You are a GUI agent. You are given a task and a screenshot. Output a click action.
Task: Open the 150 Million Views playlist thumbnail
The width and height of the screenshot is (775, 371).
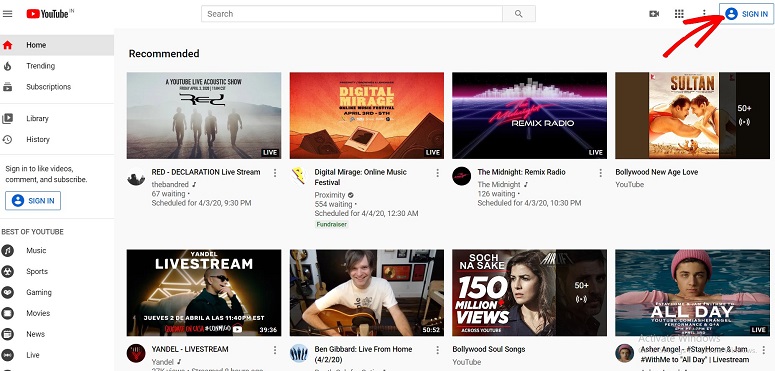point(529,292)
